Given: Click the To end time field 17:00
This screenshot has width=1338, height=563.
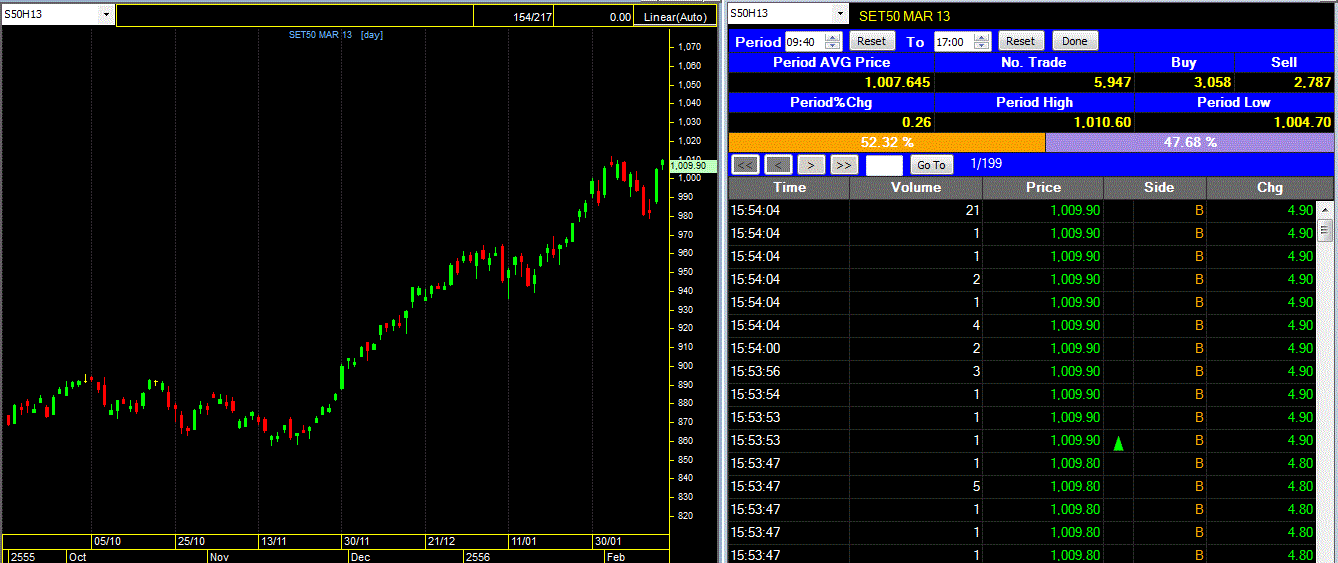Looking at the screenshot, I should [x=951, y=41].
